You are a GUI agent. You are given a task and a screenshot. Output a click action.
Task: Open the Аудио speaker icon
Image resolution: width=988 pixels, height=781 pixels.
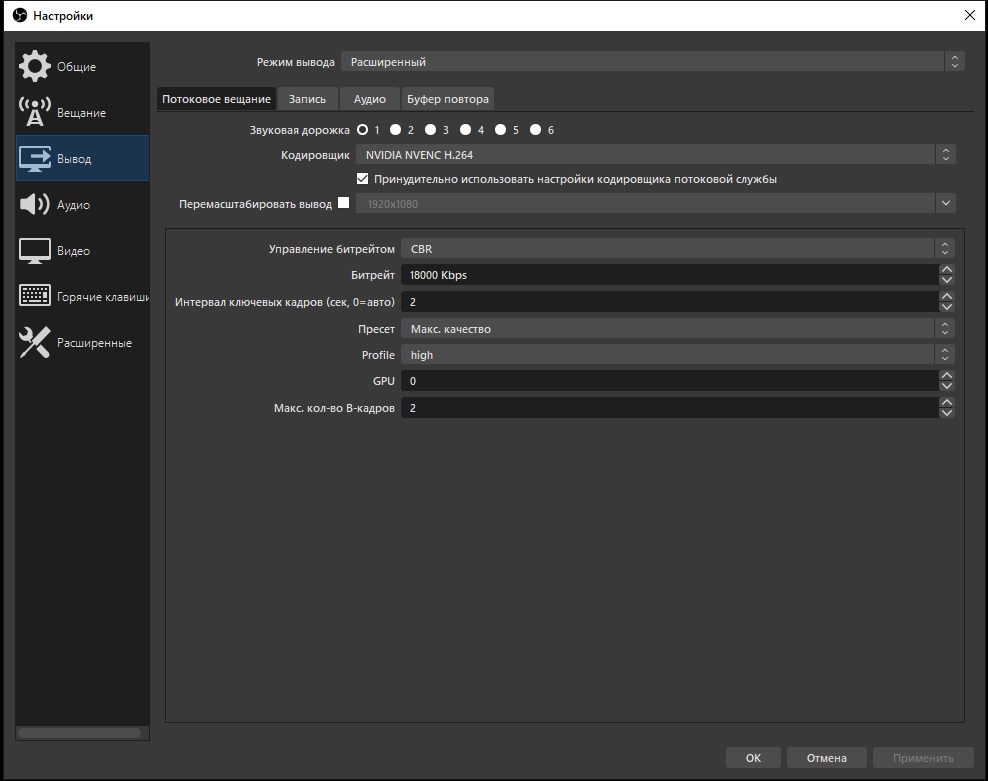(x=34, y=204)
